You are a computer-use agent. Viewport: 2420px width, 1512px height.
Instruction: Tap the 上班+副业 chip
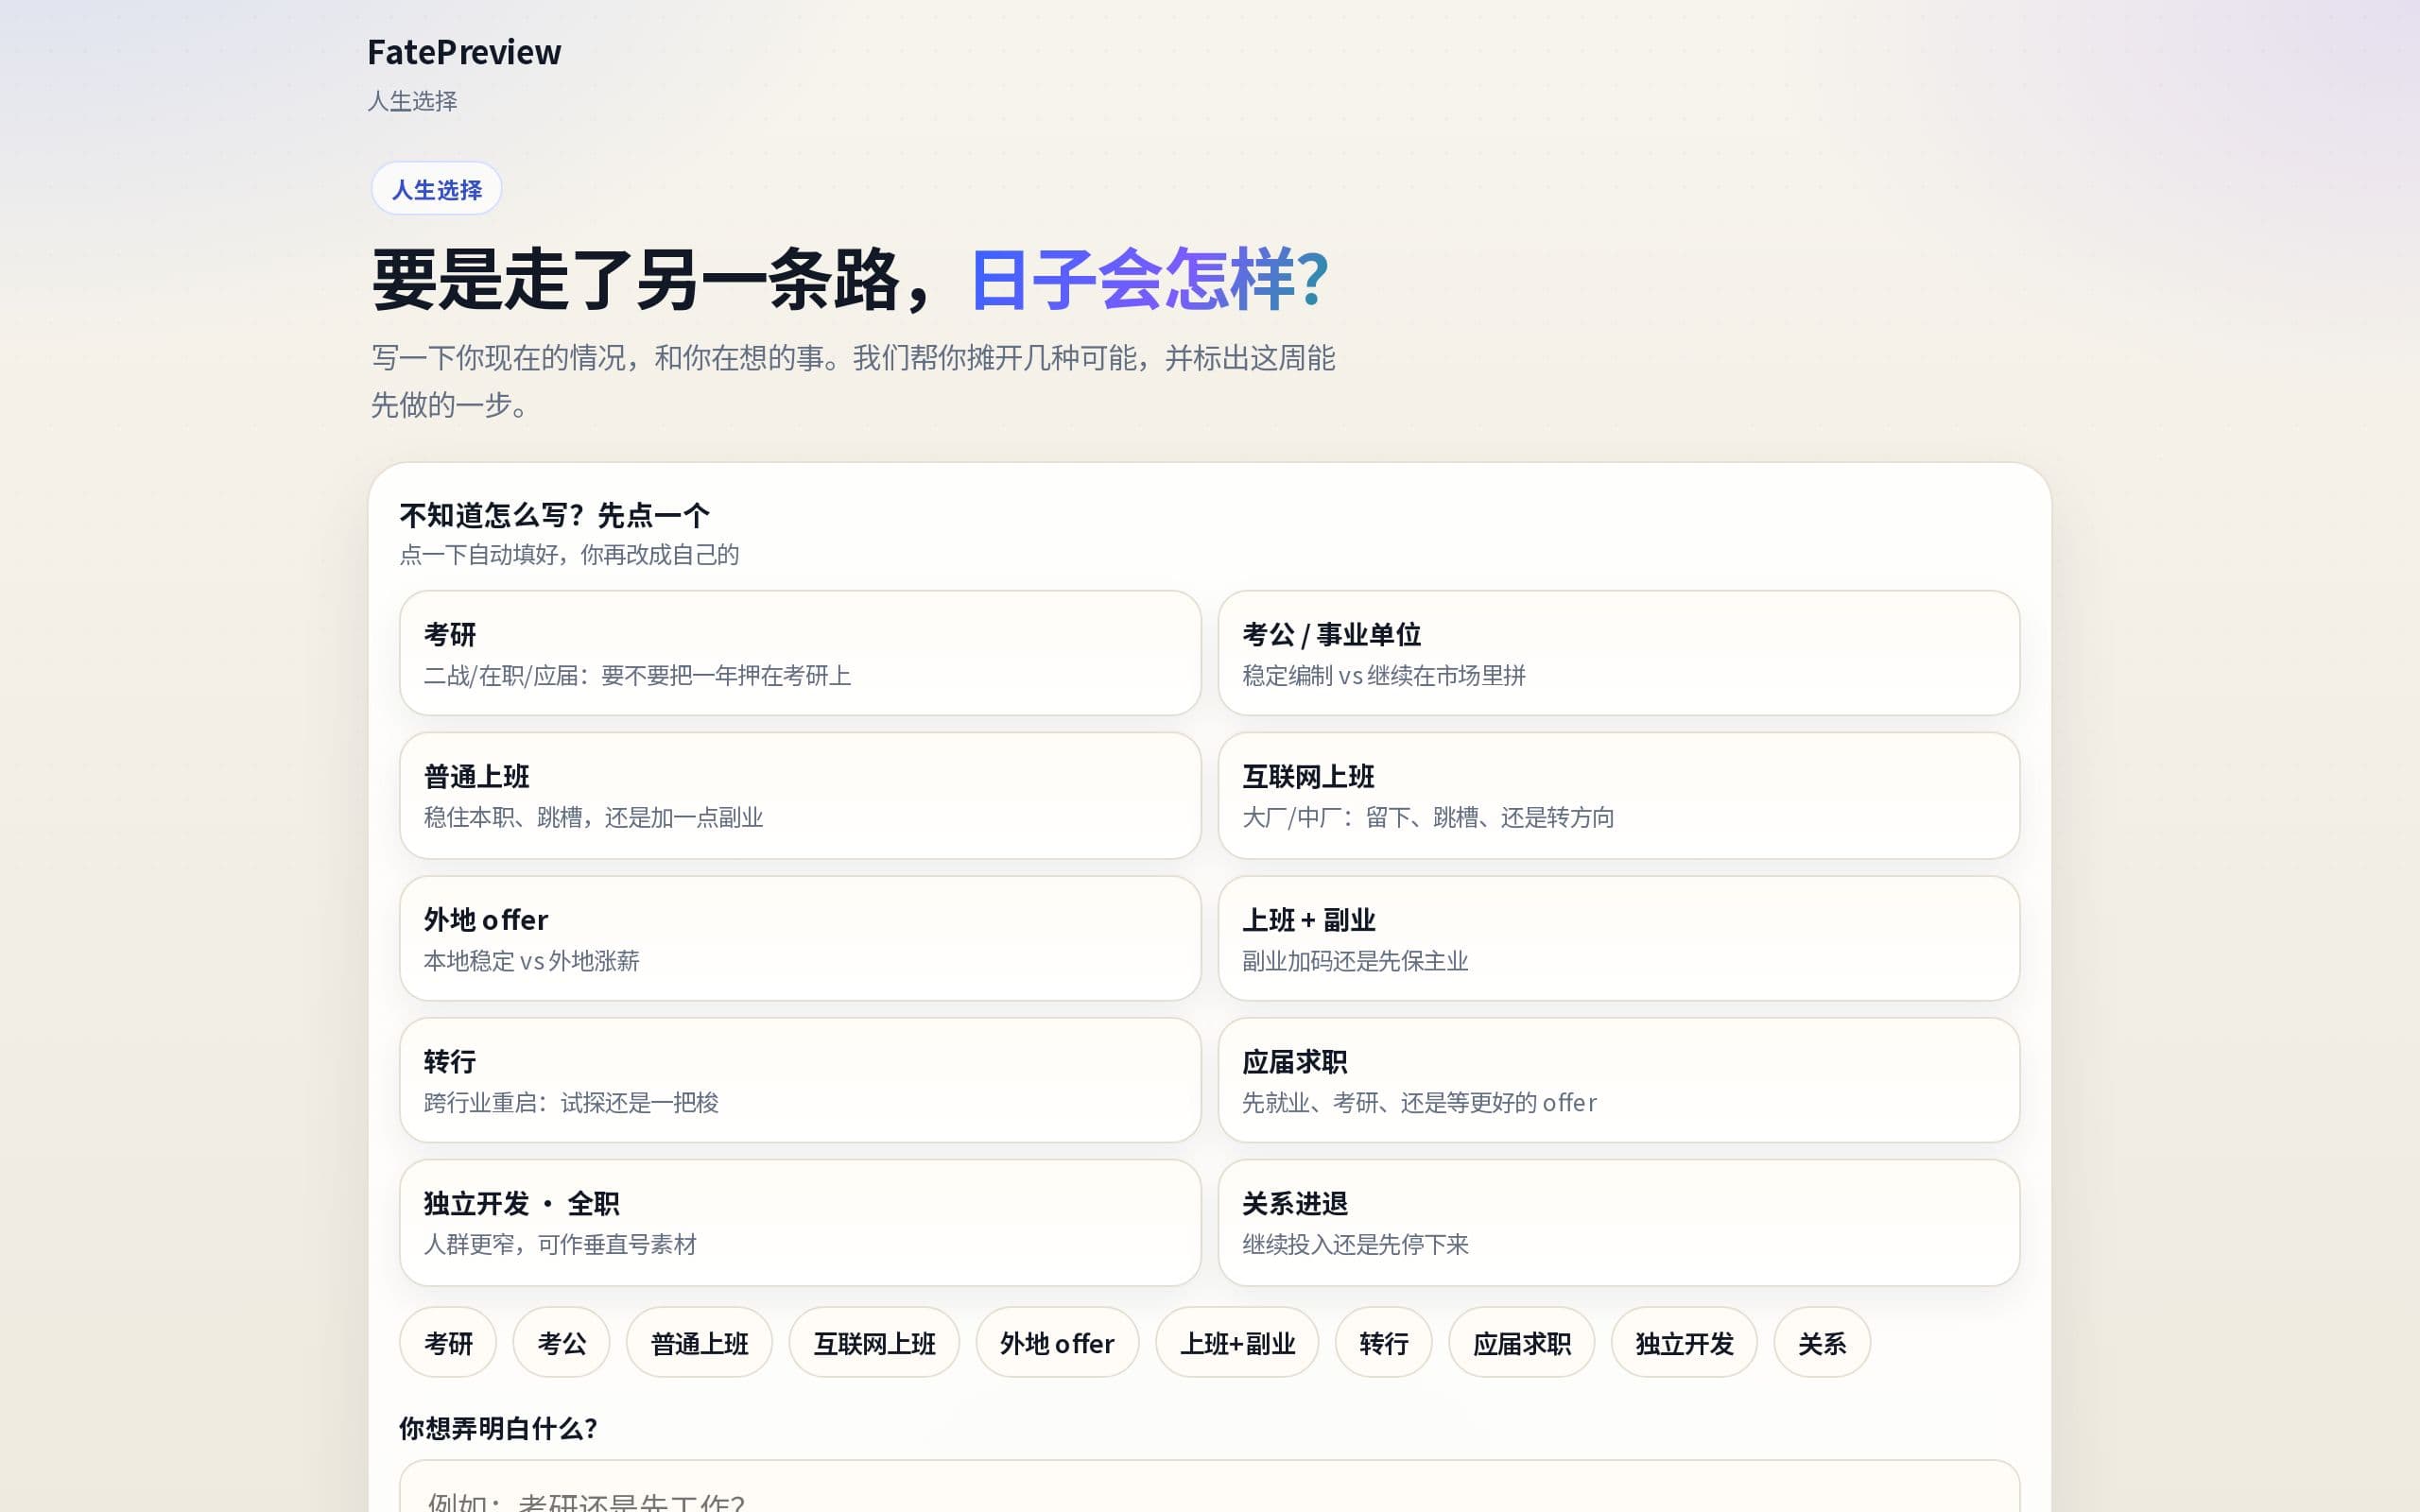[1237, 1342]
